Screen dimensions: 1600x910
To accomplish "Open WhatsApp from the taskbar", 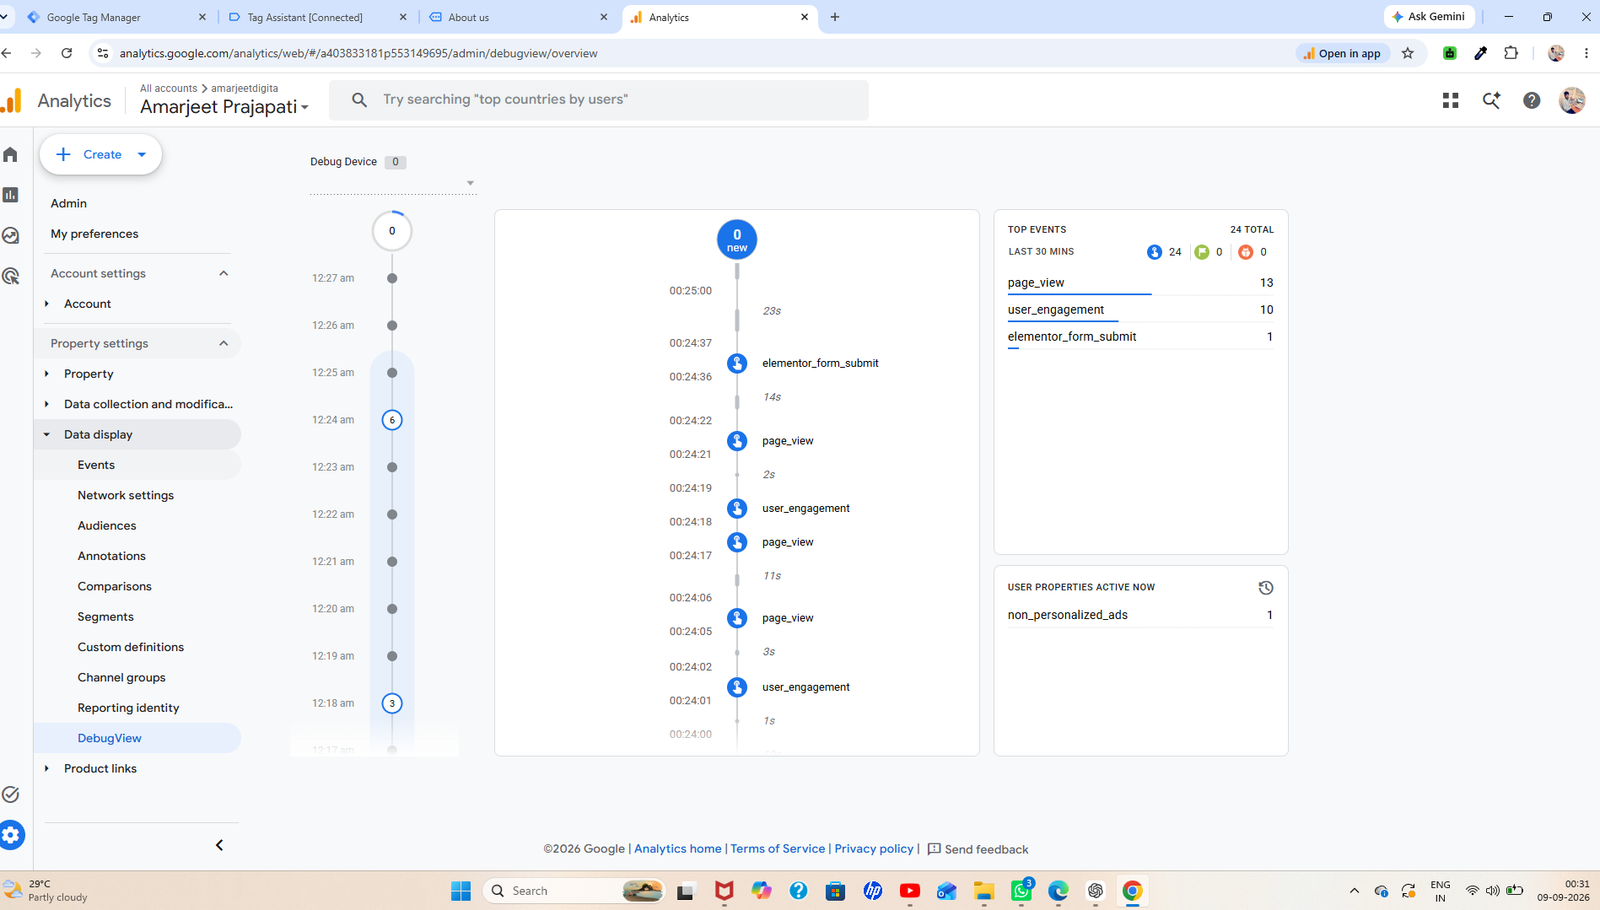I will tap(1021, 890).
